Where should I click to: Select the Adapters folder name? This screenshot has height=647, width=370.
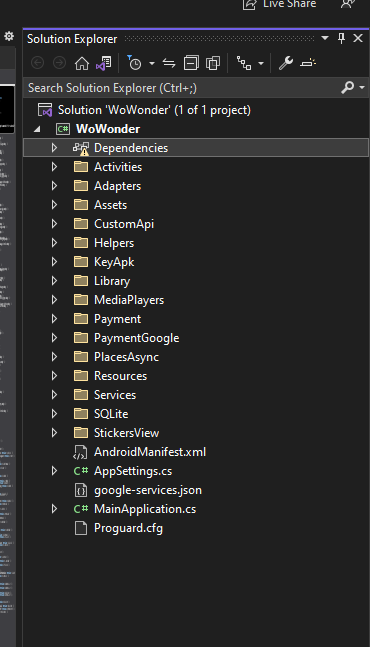point(118,186)
